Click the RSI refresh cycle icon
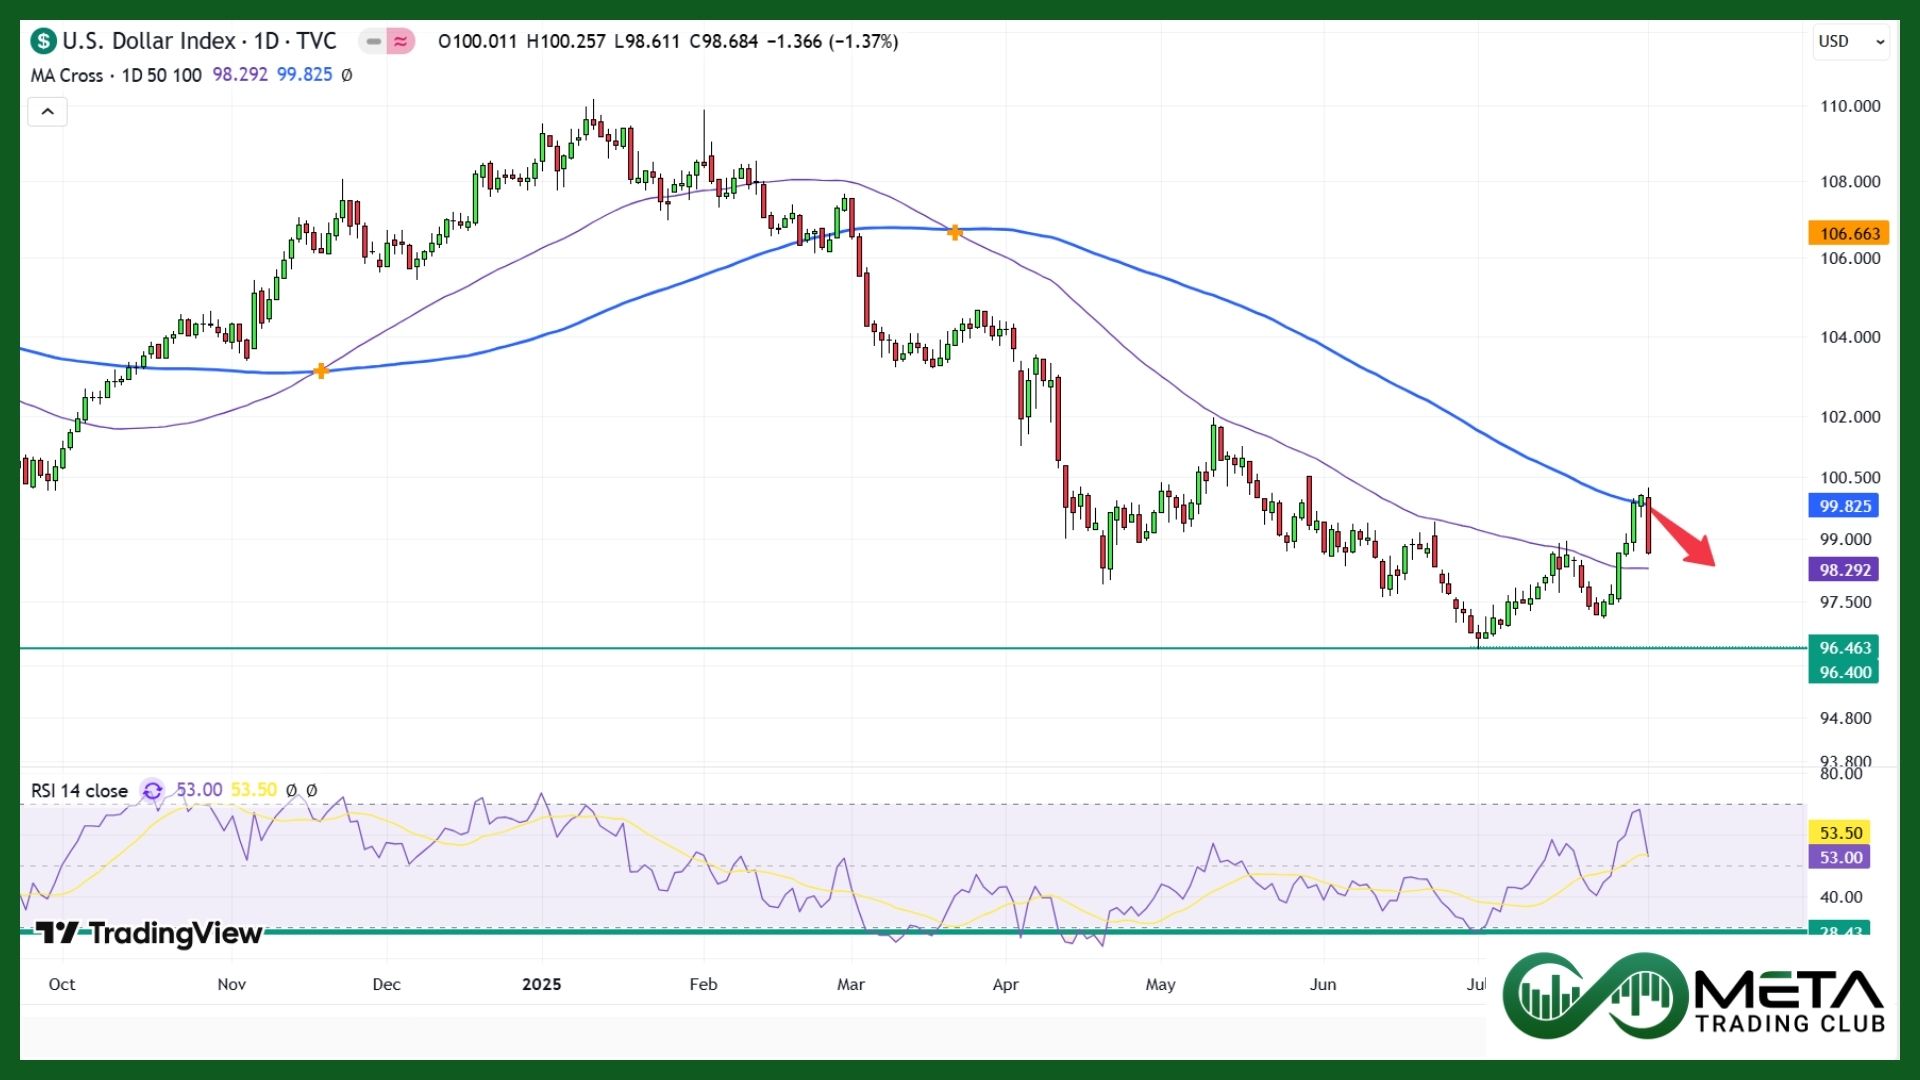This screenshot has width=1920, height=1080. pyautogui.click(x=152, y=791)
